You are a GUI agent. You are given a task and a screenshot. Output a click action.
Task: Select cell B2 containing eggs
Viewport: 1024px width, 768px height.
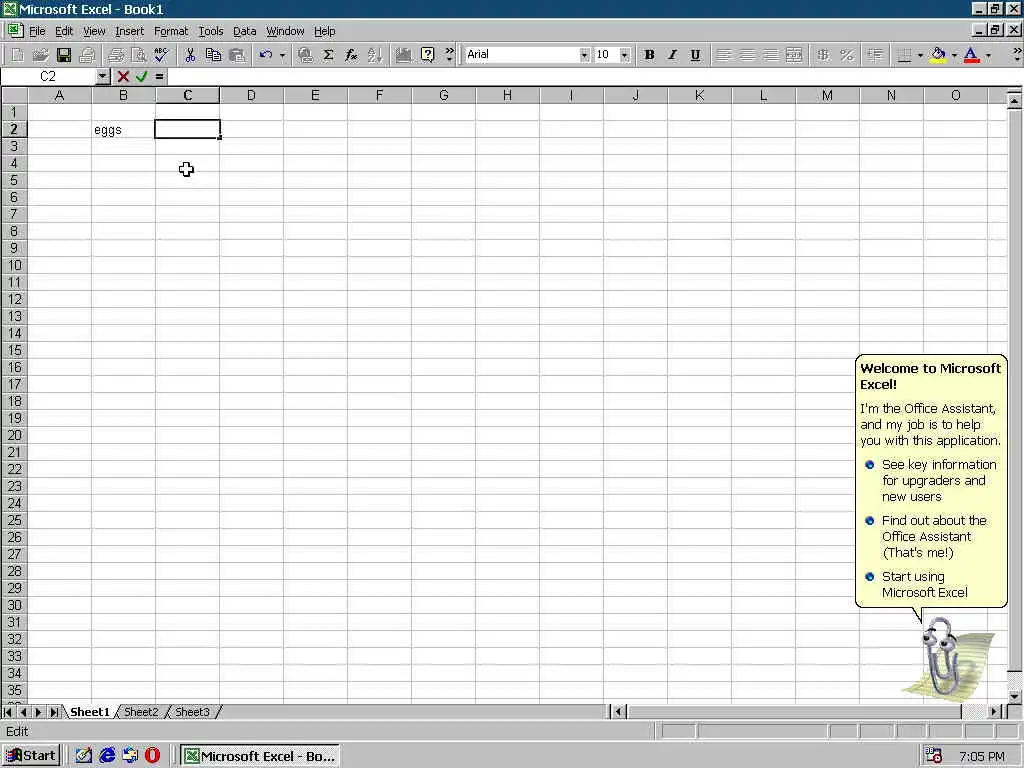(x=123, y=129)
